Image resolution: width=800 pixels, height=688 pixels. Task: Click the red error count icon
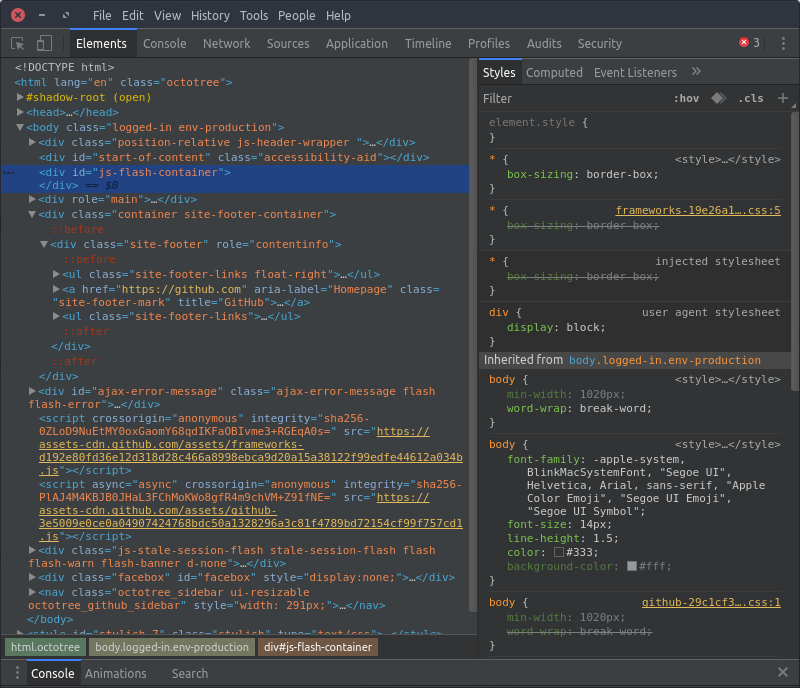click(744, 42)
